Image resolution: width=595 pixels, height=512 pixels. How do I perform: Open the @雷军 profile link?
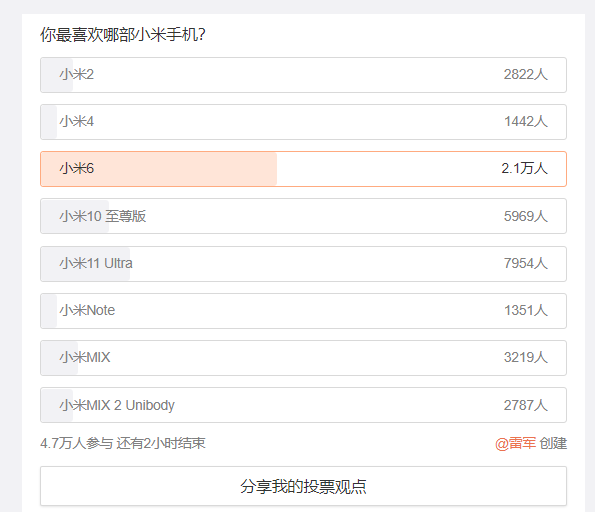point(515,443)
